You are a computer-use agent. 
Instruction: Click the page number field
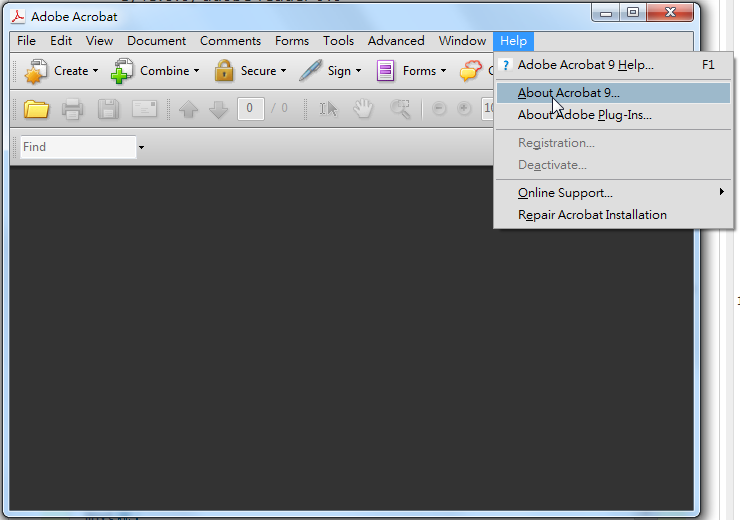point(251,109)
